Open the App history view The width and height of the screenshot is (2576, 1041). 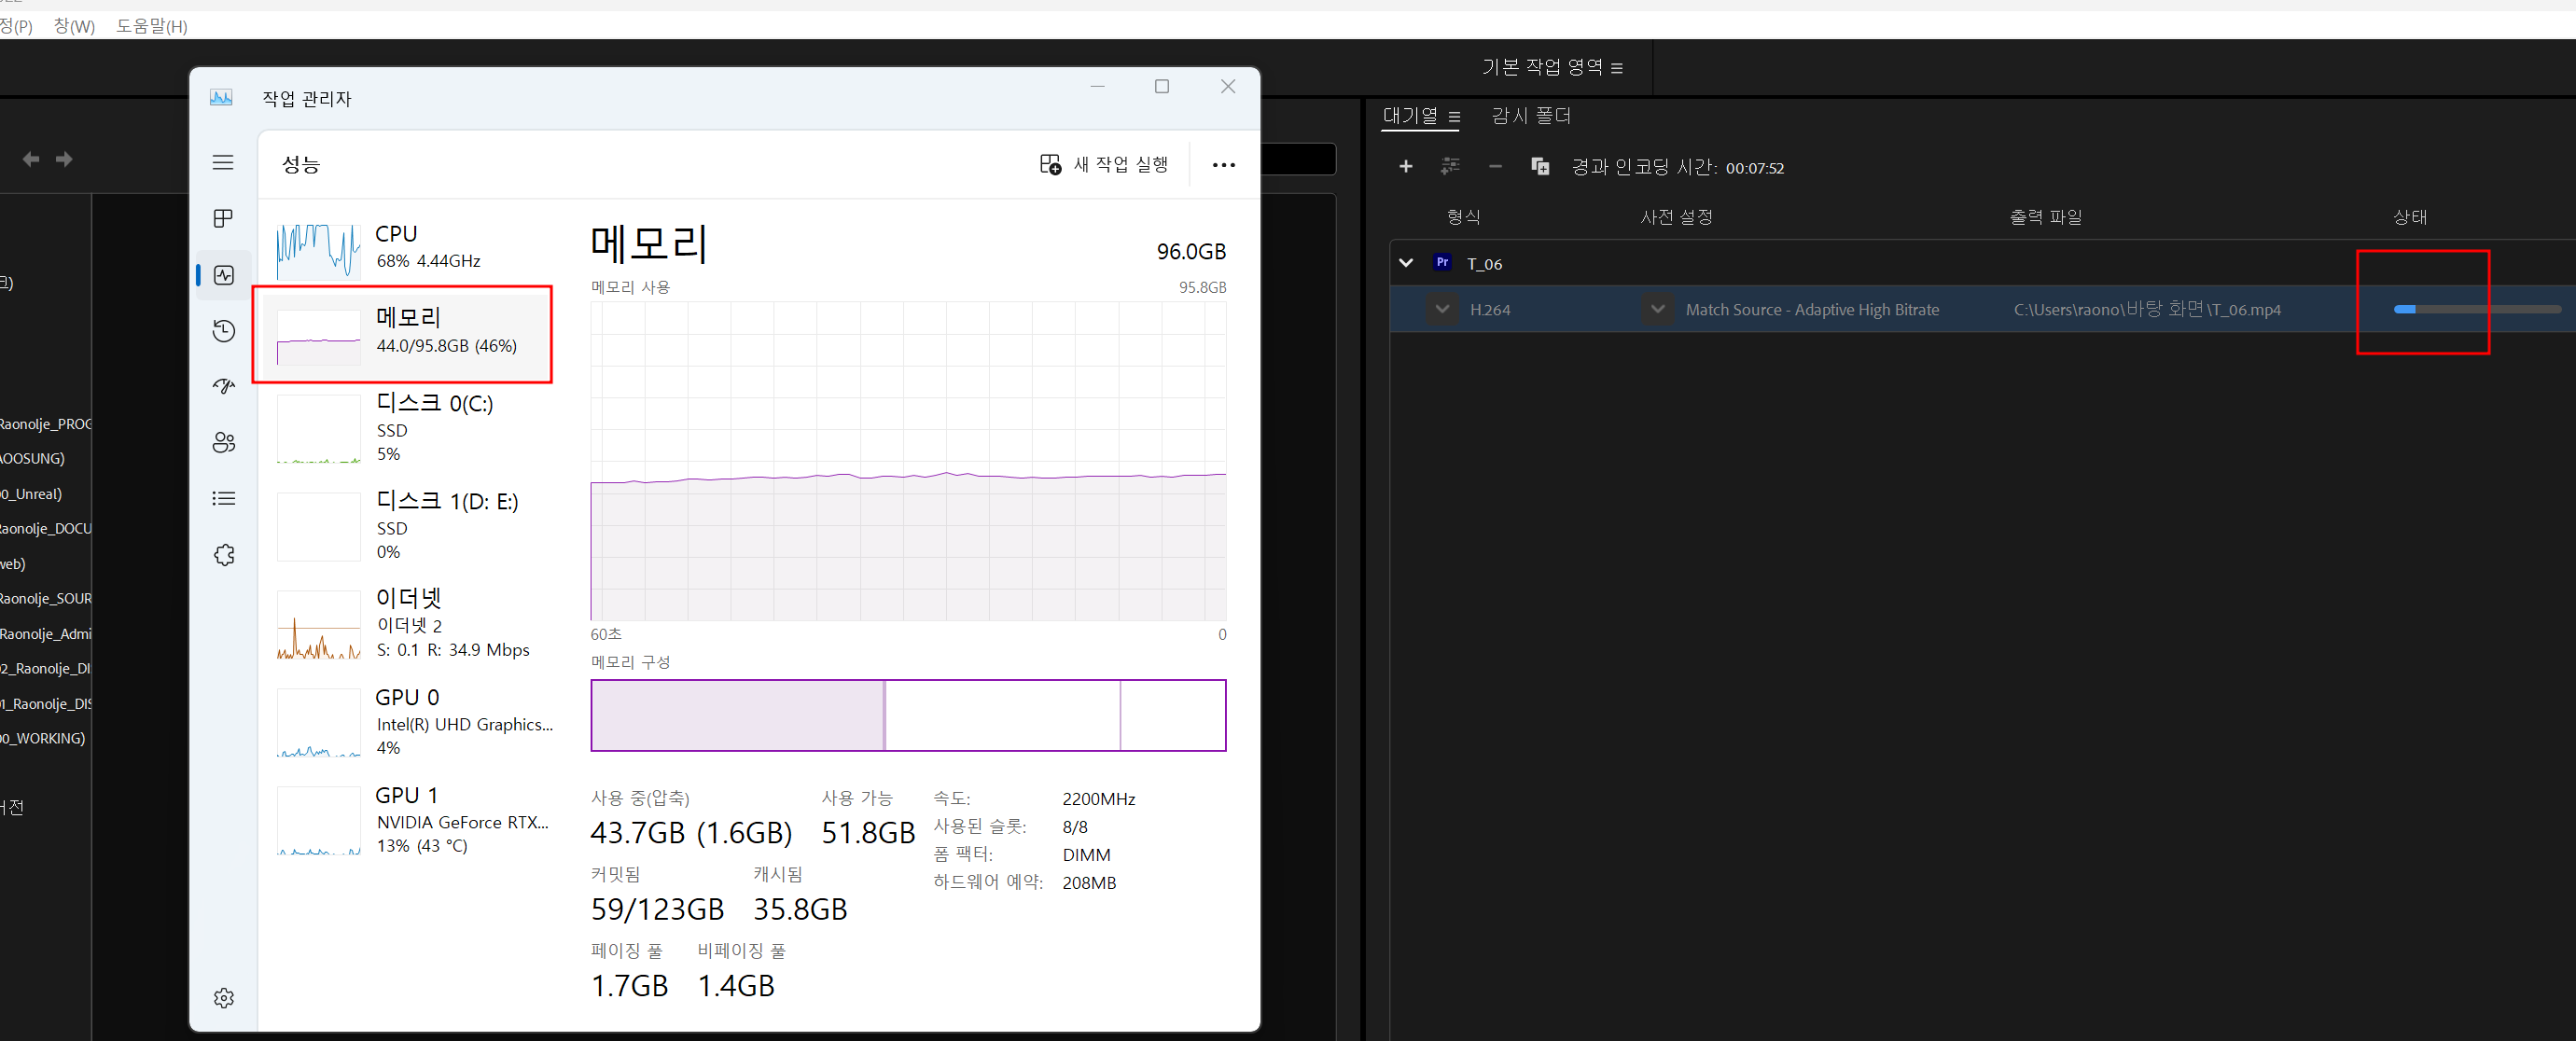click(x=222, y=330)
